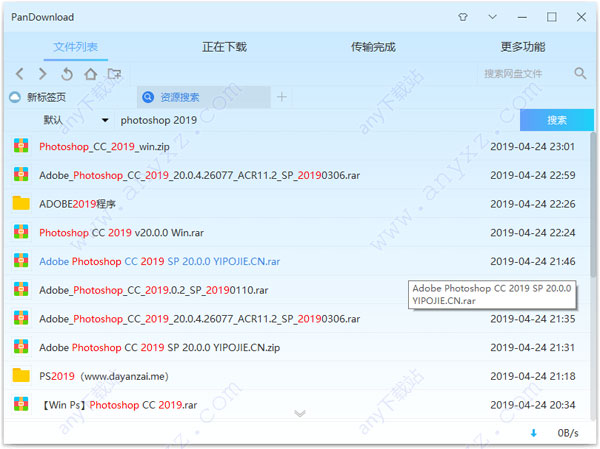Click date 2019-04-24 21:46
The width and height of the screenshot is (600, 449).
[533, 261]
